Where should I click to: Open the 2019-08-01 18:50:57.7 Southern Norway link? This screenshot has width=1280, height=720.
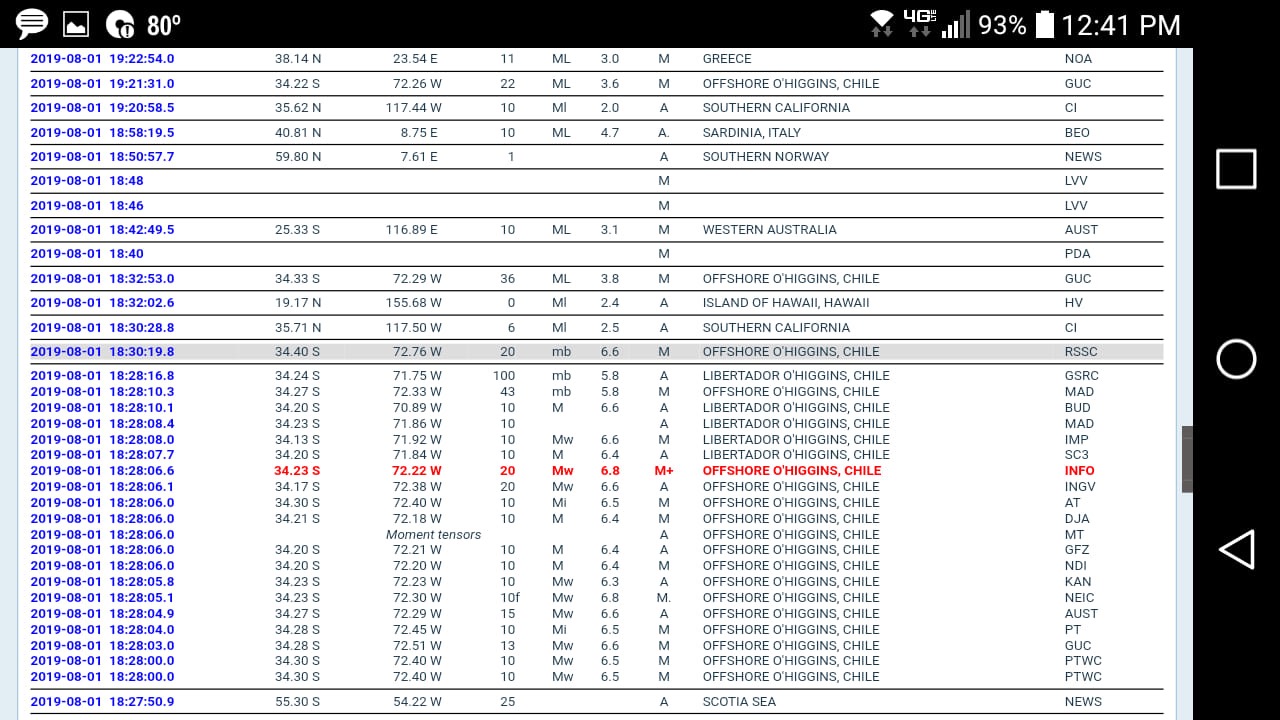click(102, 157)
